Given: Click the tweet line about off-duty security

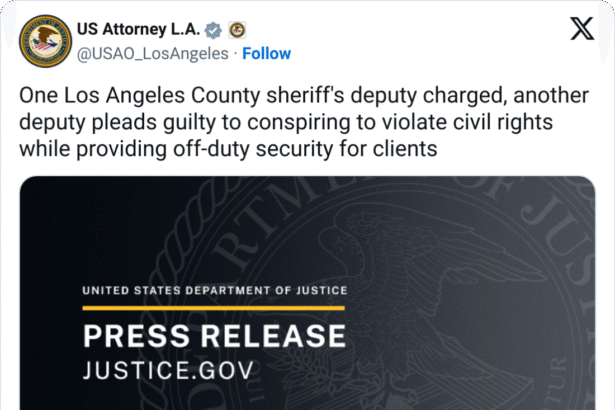Looking at the screenshot, I should click(230, 148).
